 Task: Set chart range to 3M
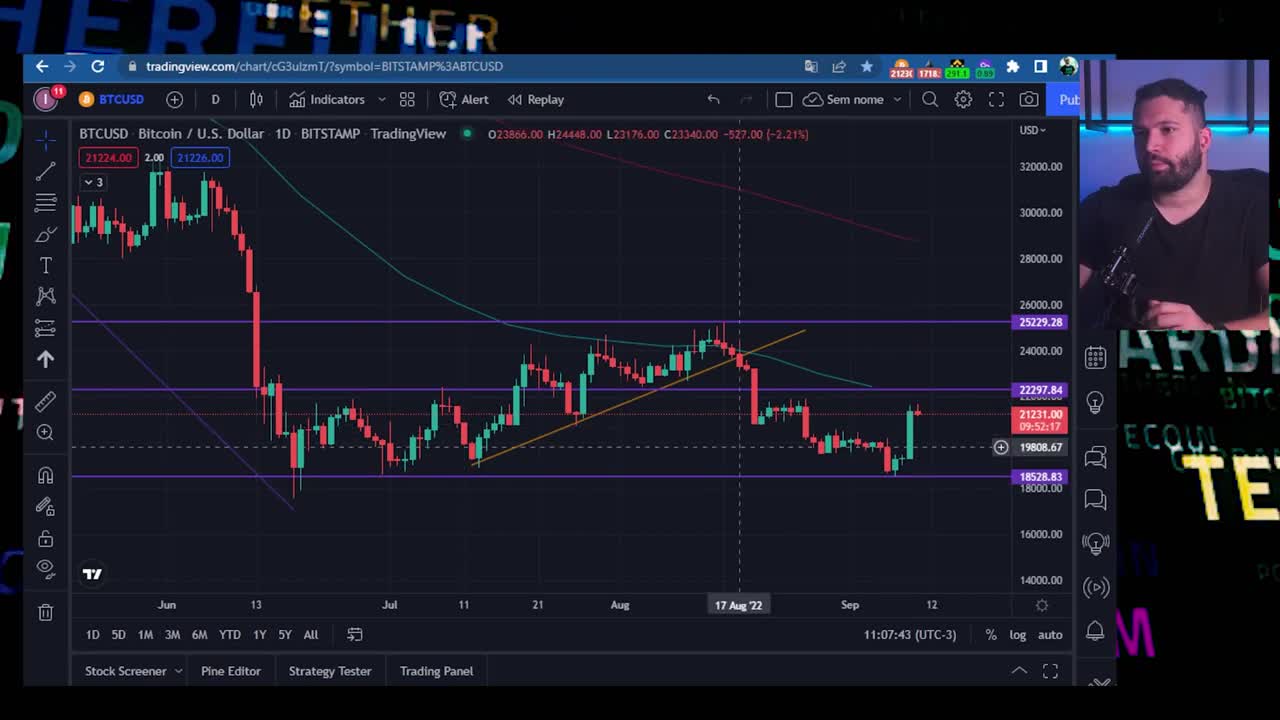tap(172, 634)
